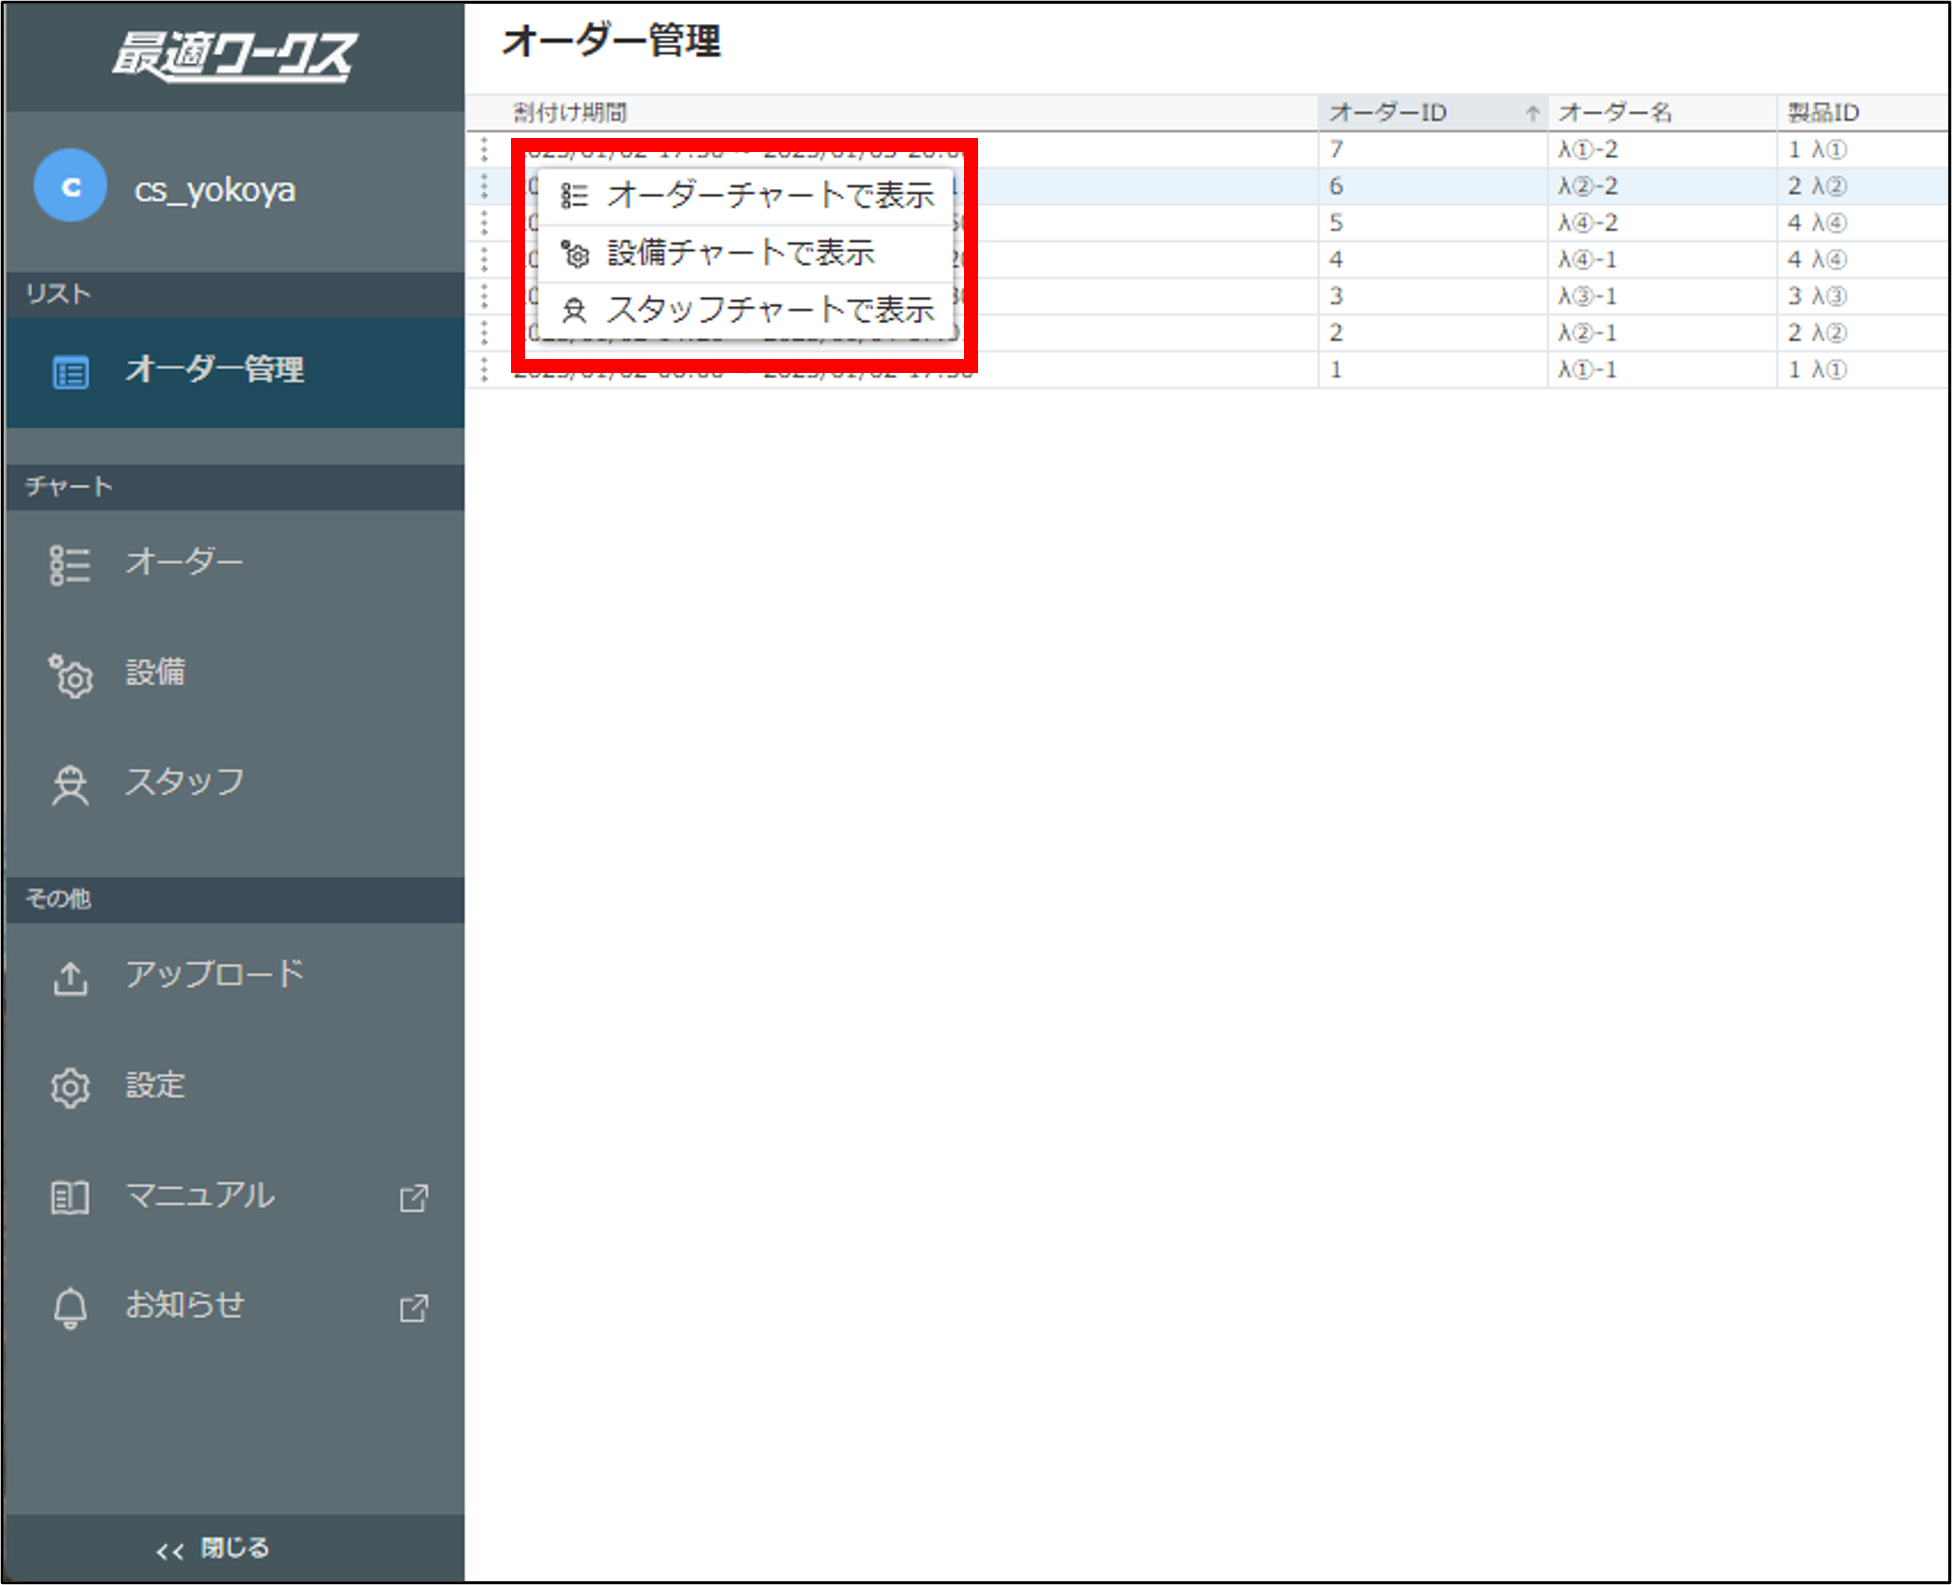Click order name λ②-2 cell
This screenshot has height=1585, width=1952.
click(x=1662, y=186)
